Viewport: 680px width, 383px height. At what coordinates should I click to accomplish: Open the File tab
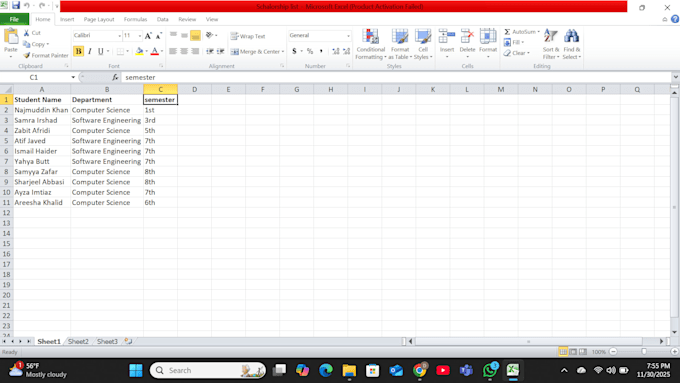(x=14, y=19)
